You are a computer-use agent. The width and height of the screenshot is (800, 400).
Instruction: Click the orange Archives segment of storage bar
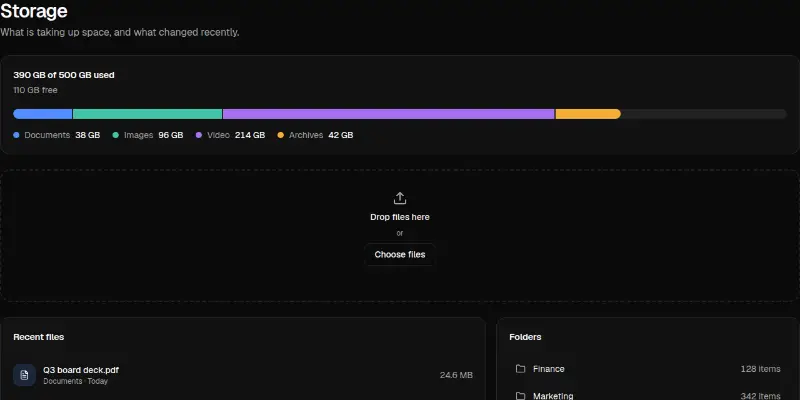[x=588, y=114]
